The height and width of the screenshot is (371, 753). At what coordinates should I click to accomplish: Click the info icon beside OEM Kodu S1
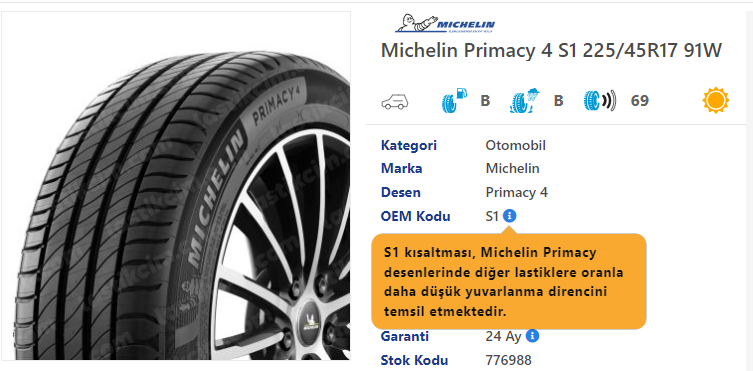[510, 216]
